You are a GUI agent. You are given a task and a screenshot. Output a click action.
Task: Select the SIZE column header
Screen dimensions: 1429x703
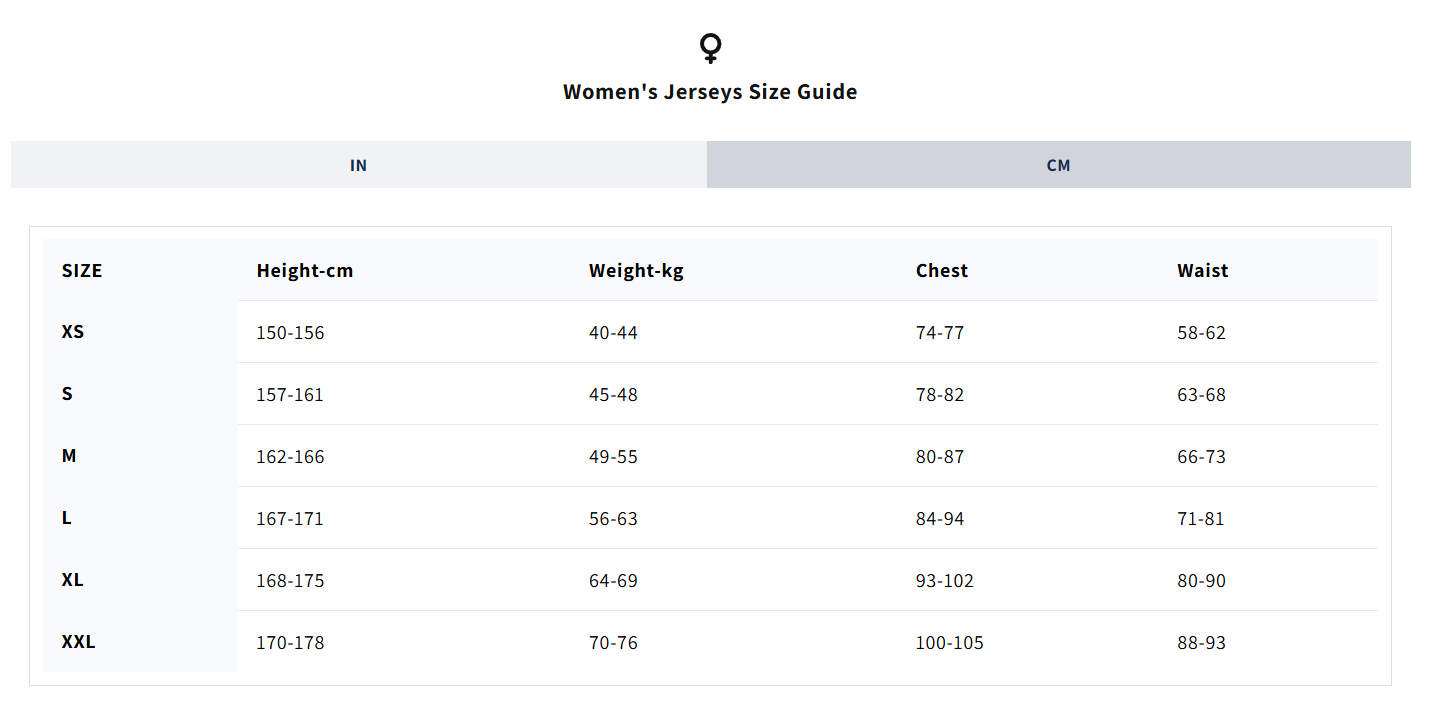point(82,271)
